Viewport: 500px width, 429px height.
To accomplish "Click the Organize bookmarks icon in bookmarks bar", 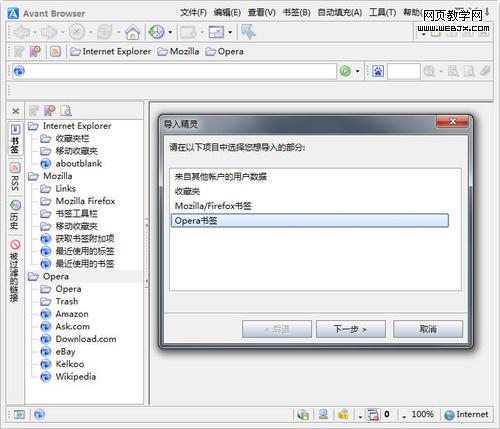I will 35,52.
